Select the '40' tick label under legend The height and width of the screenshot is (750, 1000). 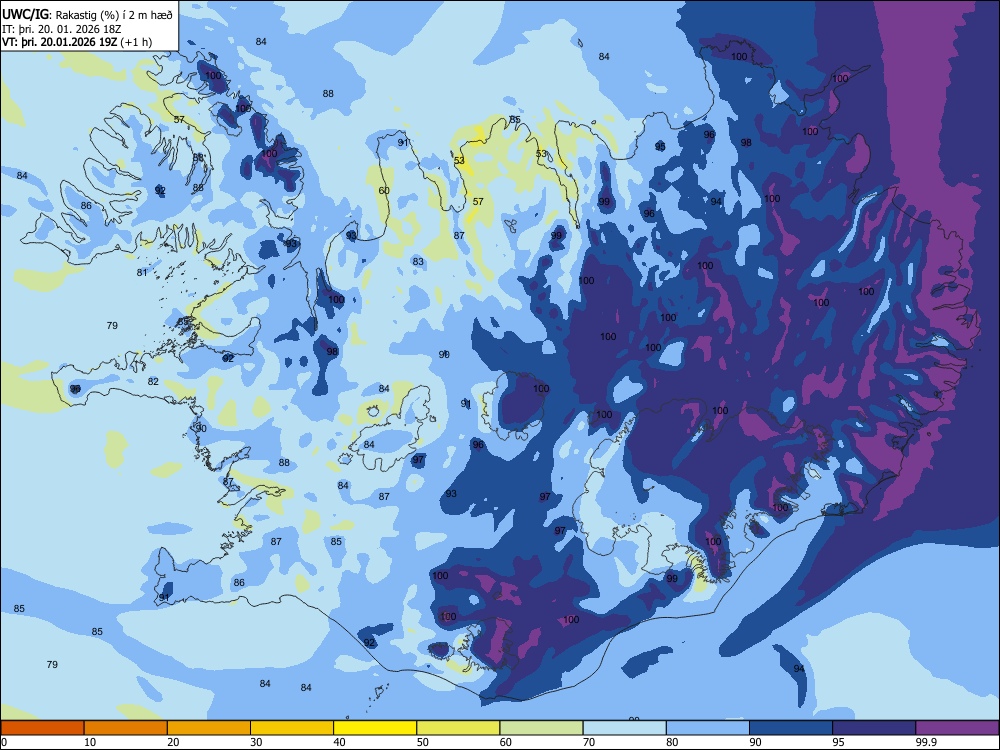[x=340, y=742]
